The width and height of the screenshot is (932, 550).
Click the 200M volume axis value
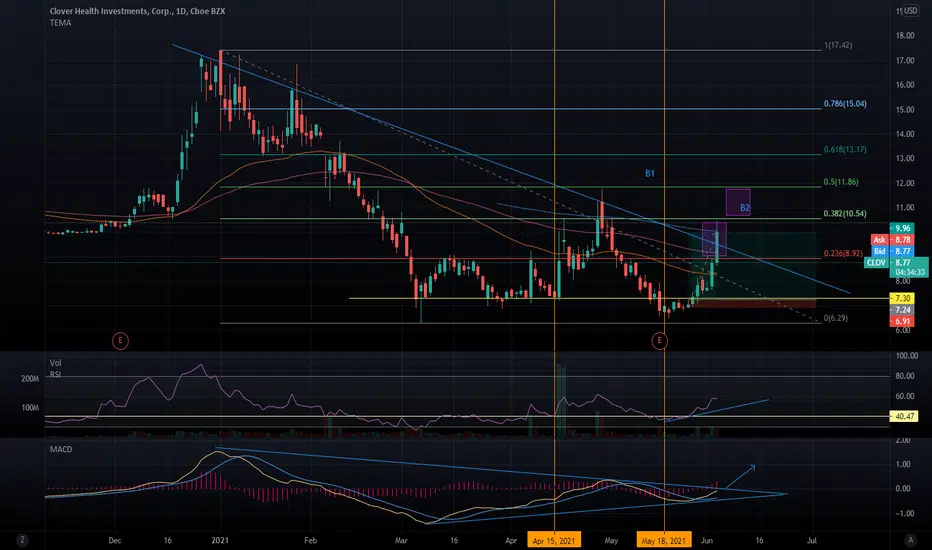point(30,379)
